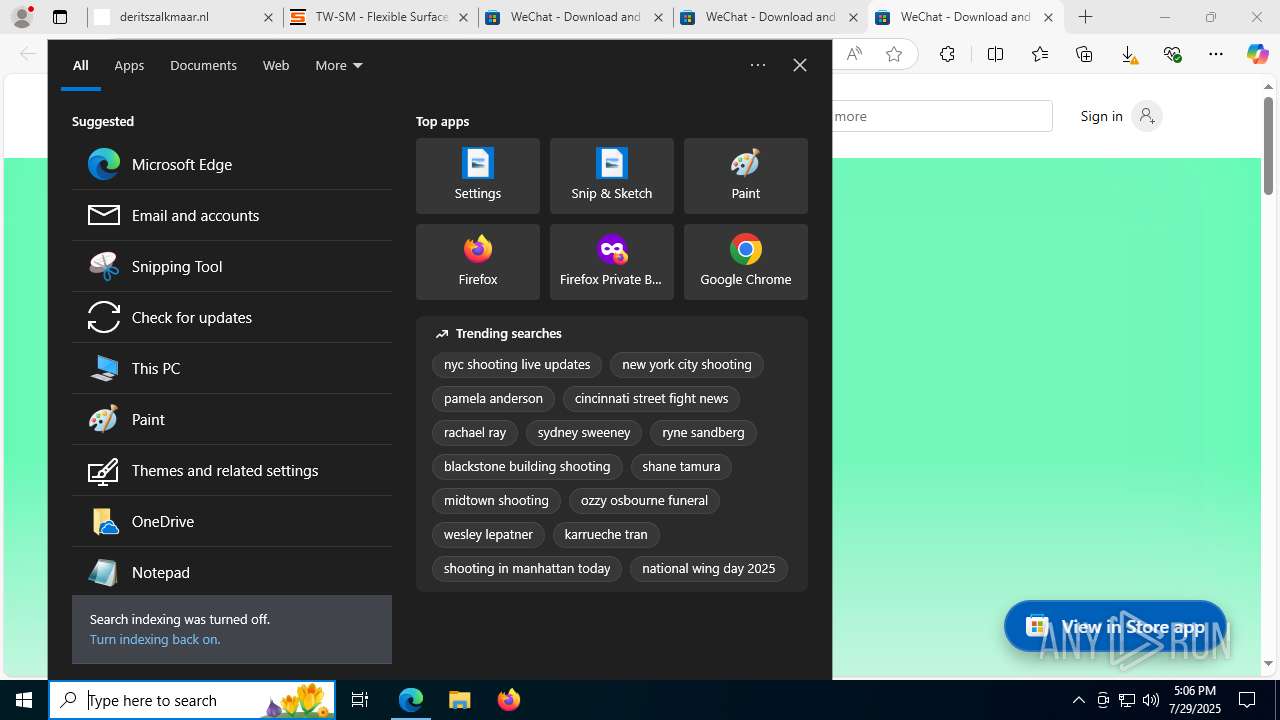Open Themes and related settings

point(231,470)
